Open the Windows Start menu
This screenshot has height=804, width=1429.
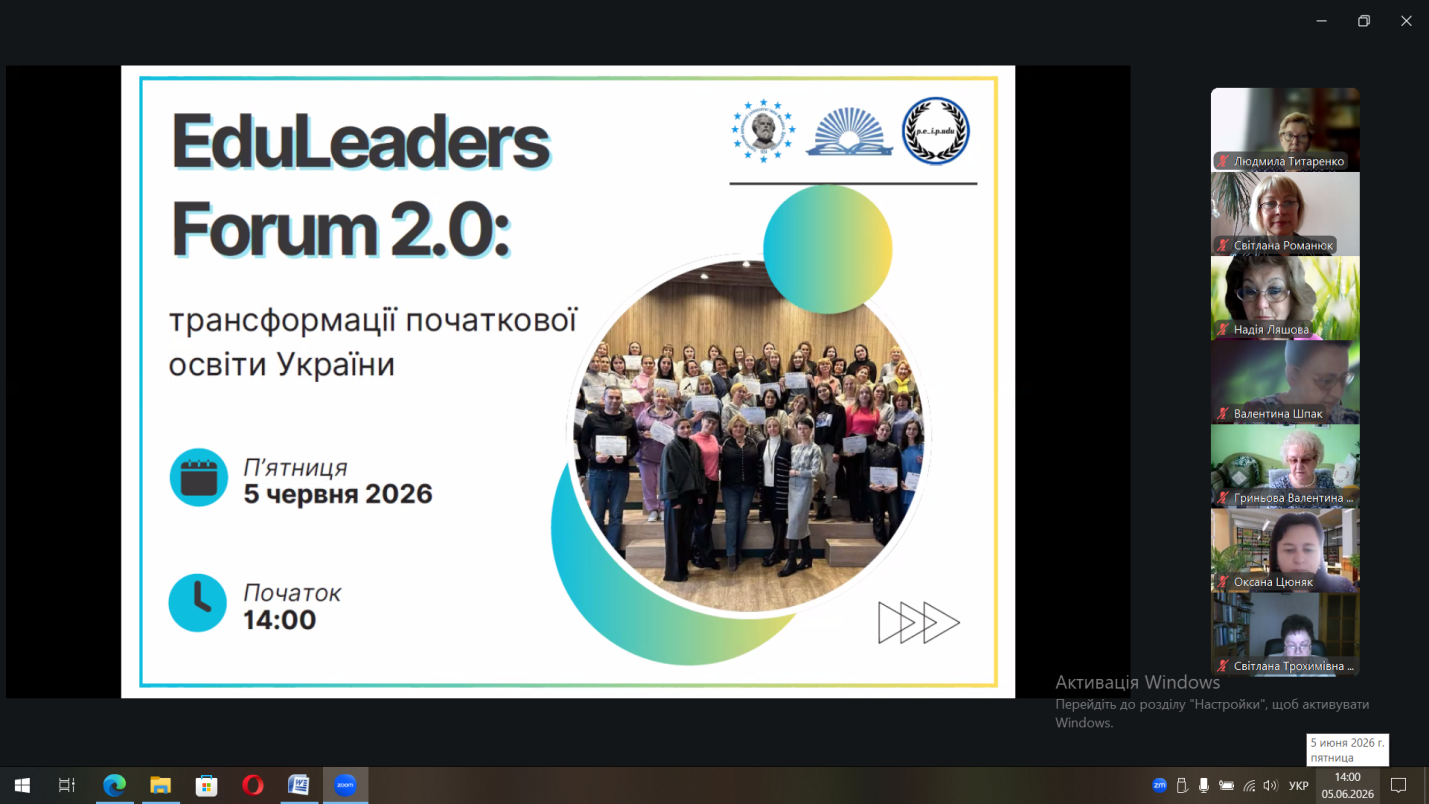point(21,785)
